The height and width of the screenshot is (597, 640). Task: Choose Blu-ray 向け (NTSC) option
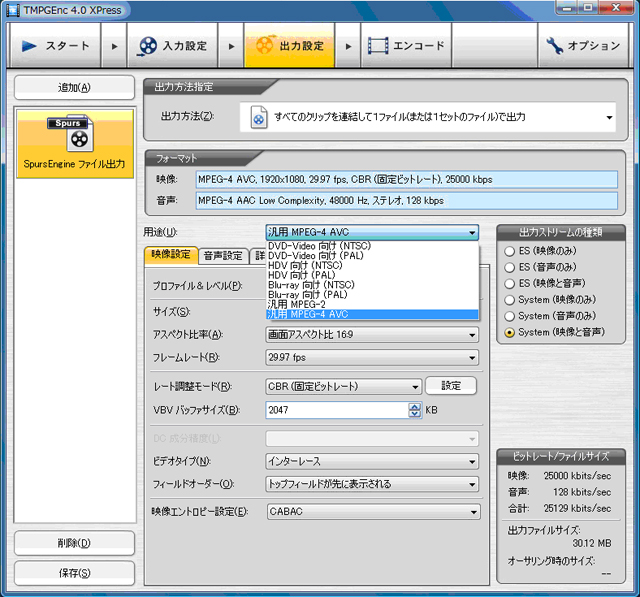click(372, 285)
